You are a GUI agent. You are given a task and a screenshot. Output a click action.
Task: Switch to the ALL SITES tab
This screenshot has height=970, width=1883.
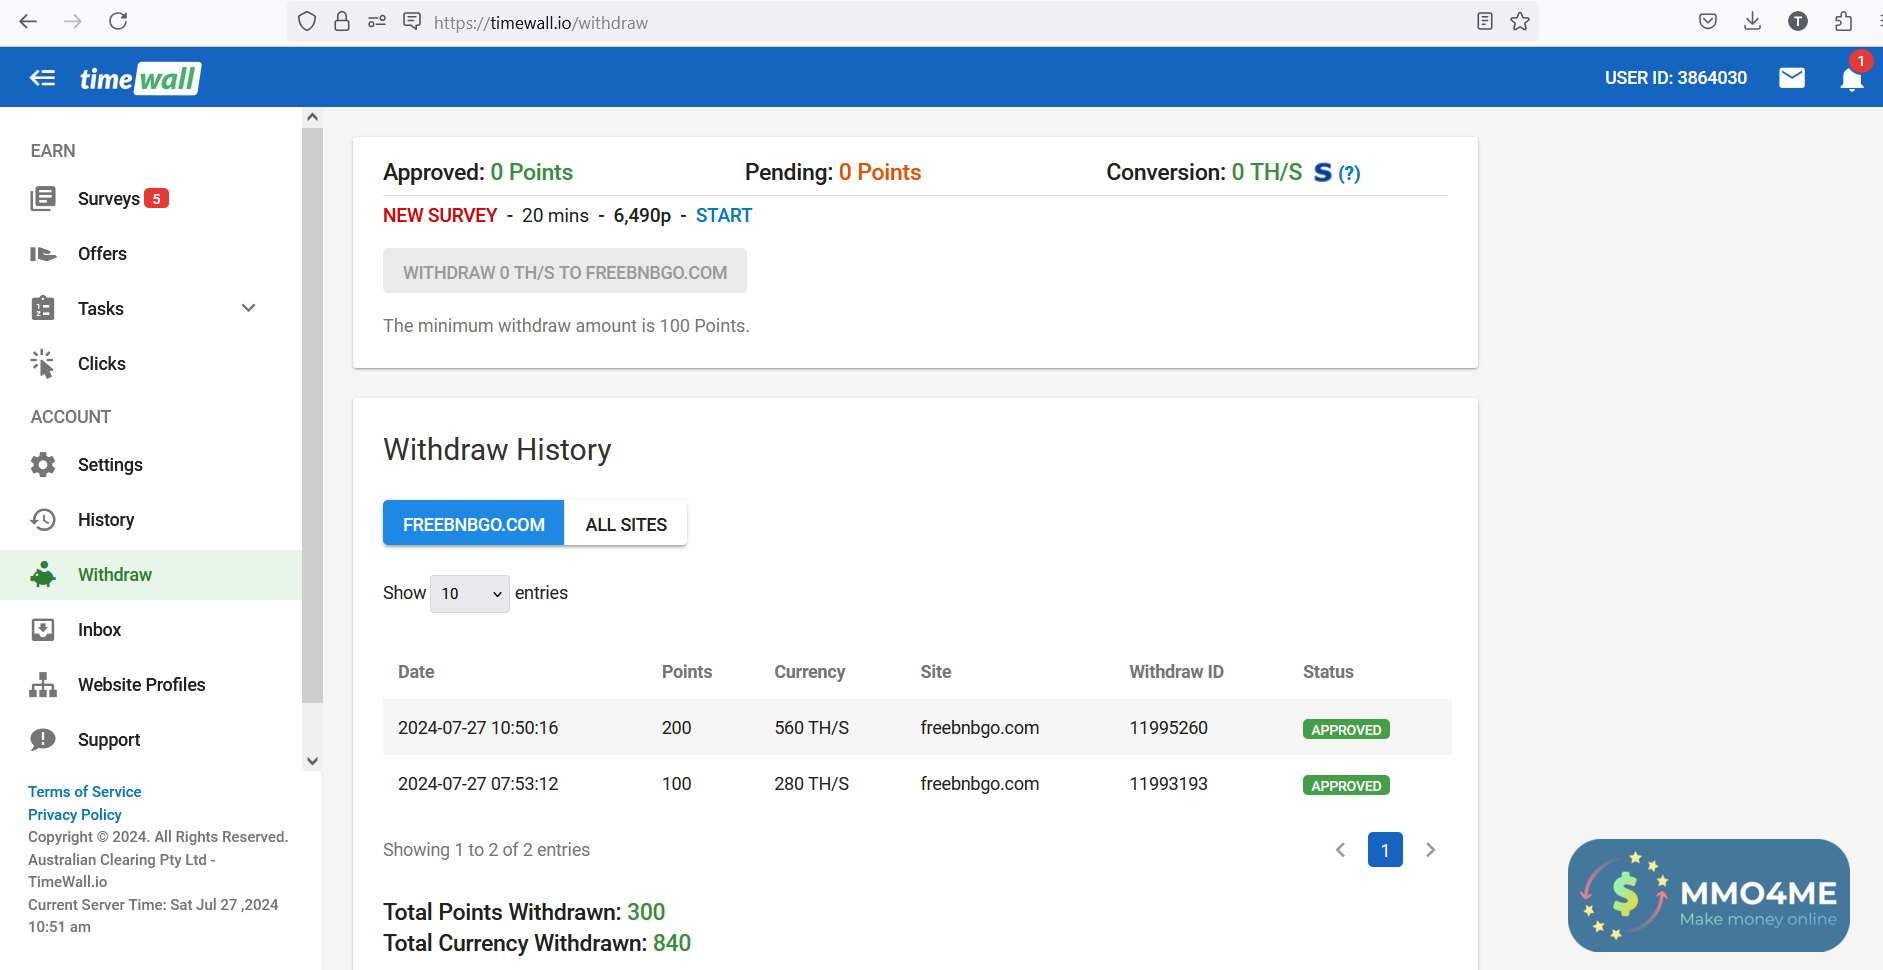tap(626, 524)
